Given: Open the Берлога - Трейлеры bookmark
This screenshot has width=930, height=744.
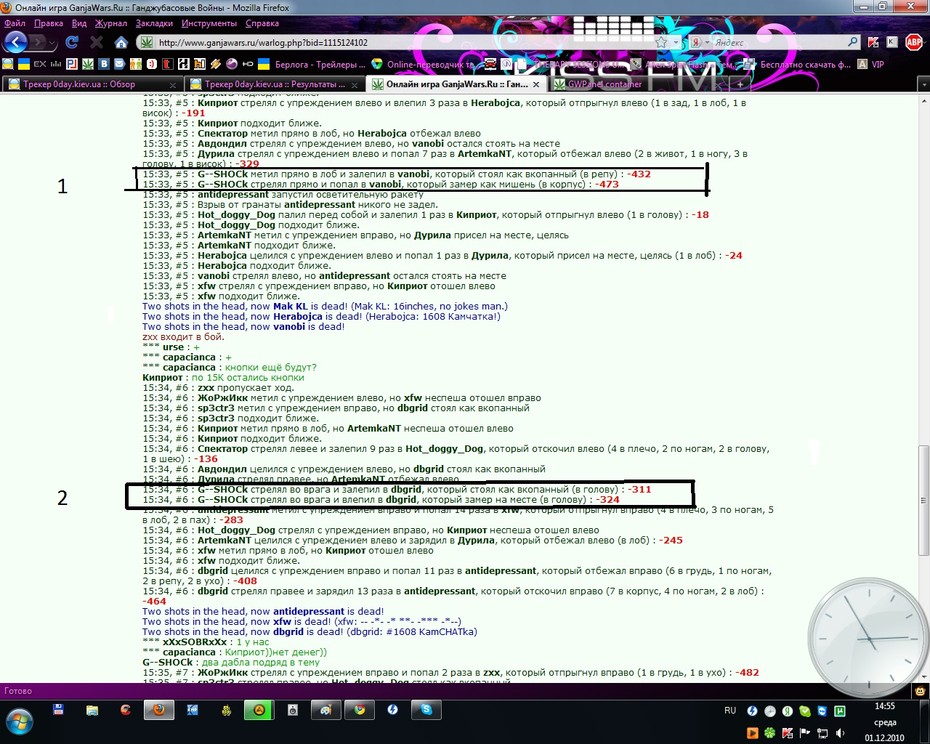Looking at the screenshot, I should tap(310, 64).
